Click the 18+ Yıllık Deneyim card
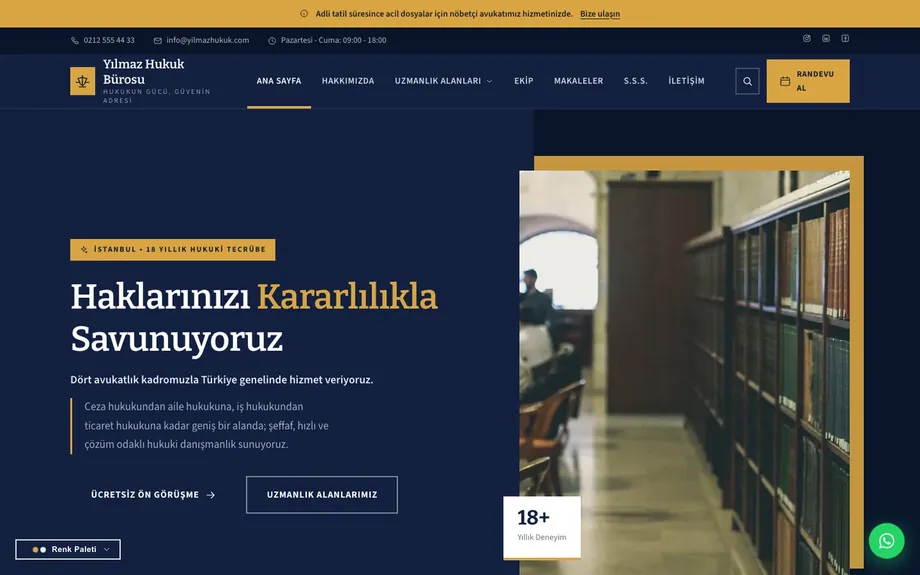920x575 pixels. pos(542,527)
